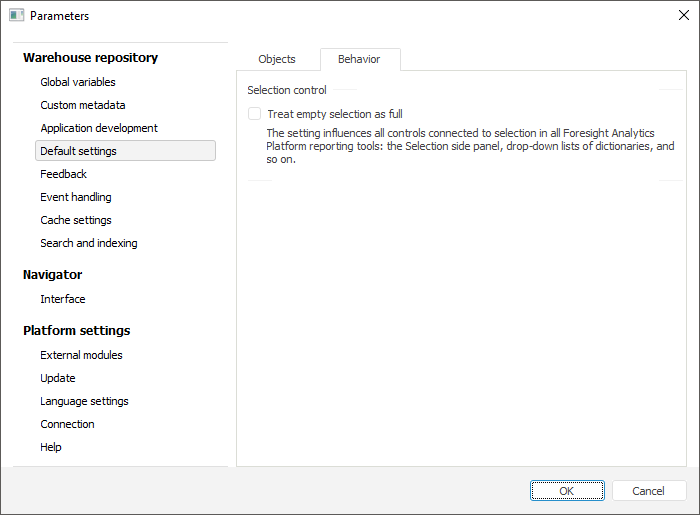This screenshot has width=700, height=515.
Task: Switch to the Objects tab
Action: 277,59
